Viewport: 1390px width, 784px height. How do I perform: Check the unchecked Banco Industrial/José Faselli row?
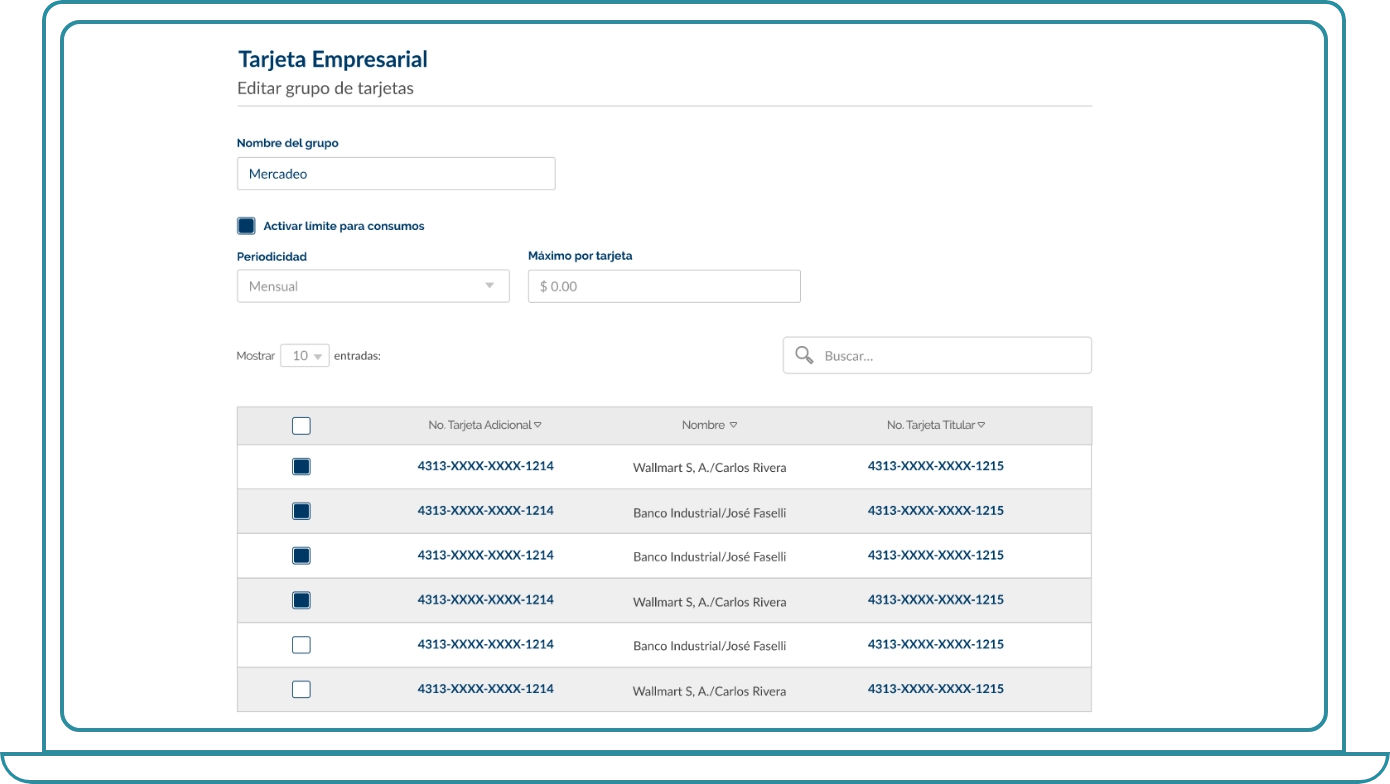[x=301, y=645]
